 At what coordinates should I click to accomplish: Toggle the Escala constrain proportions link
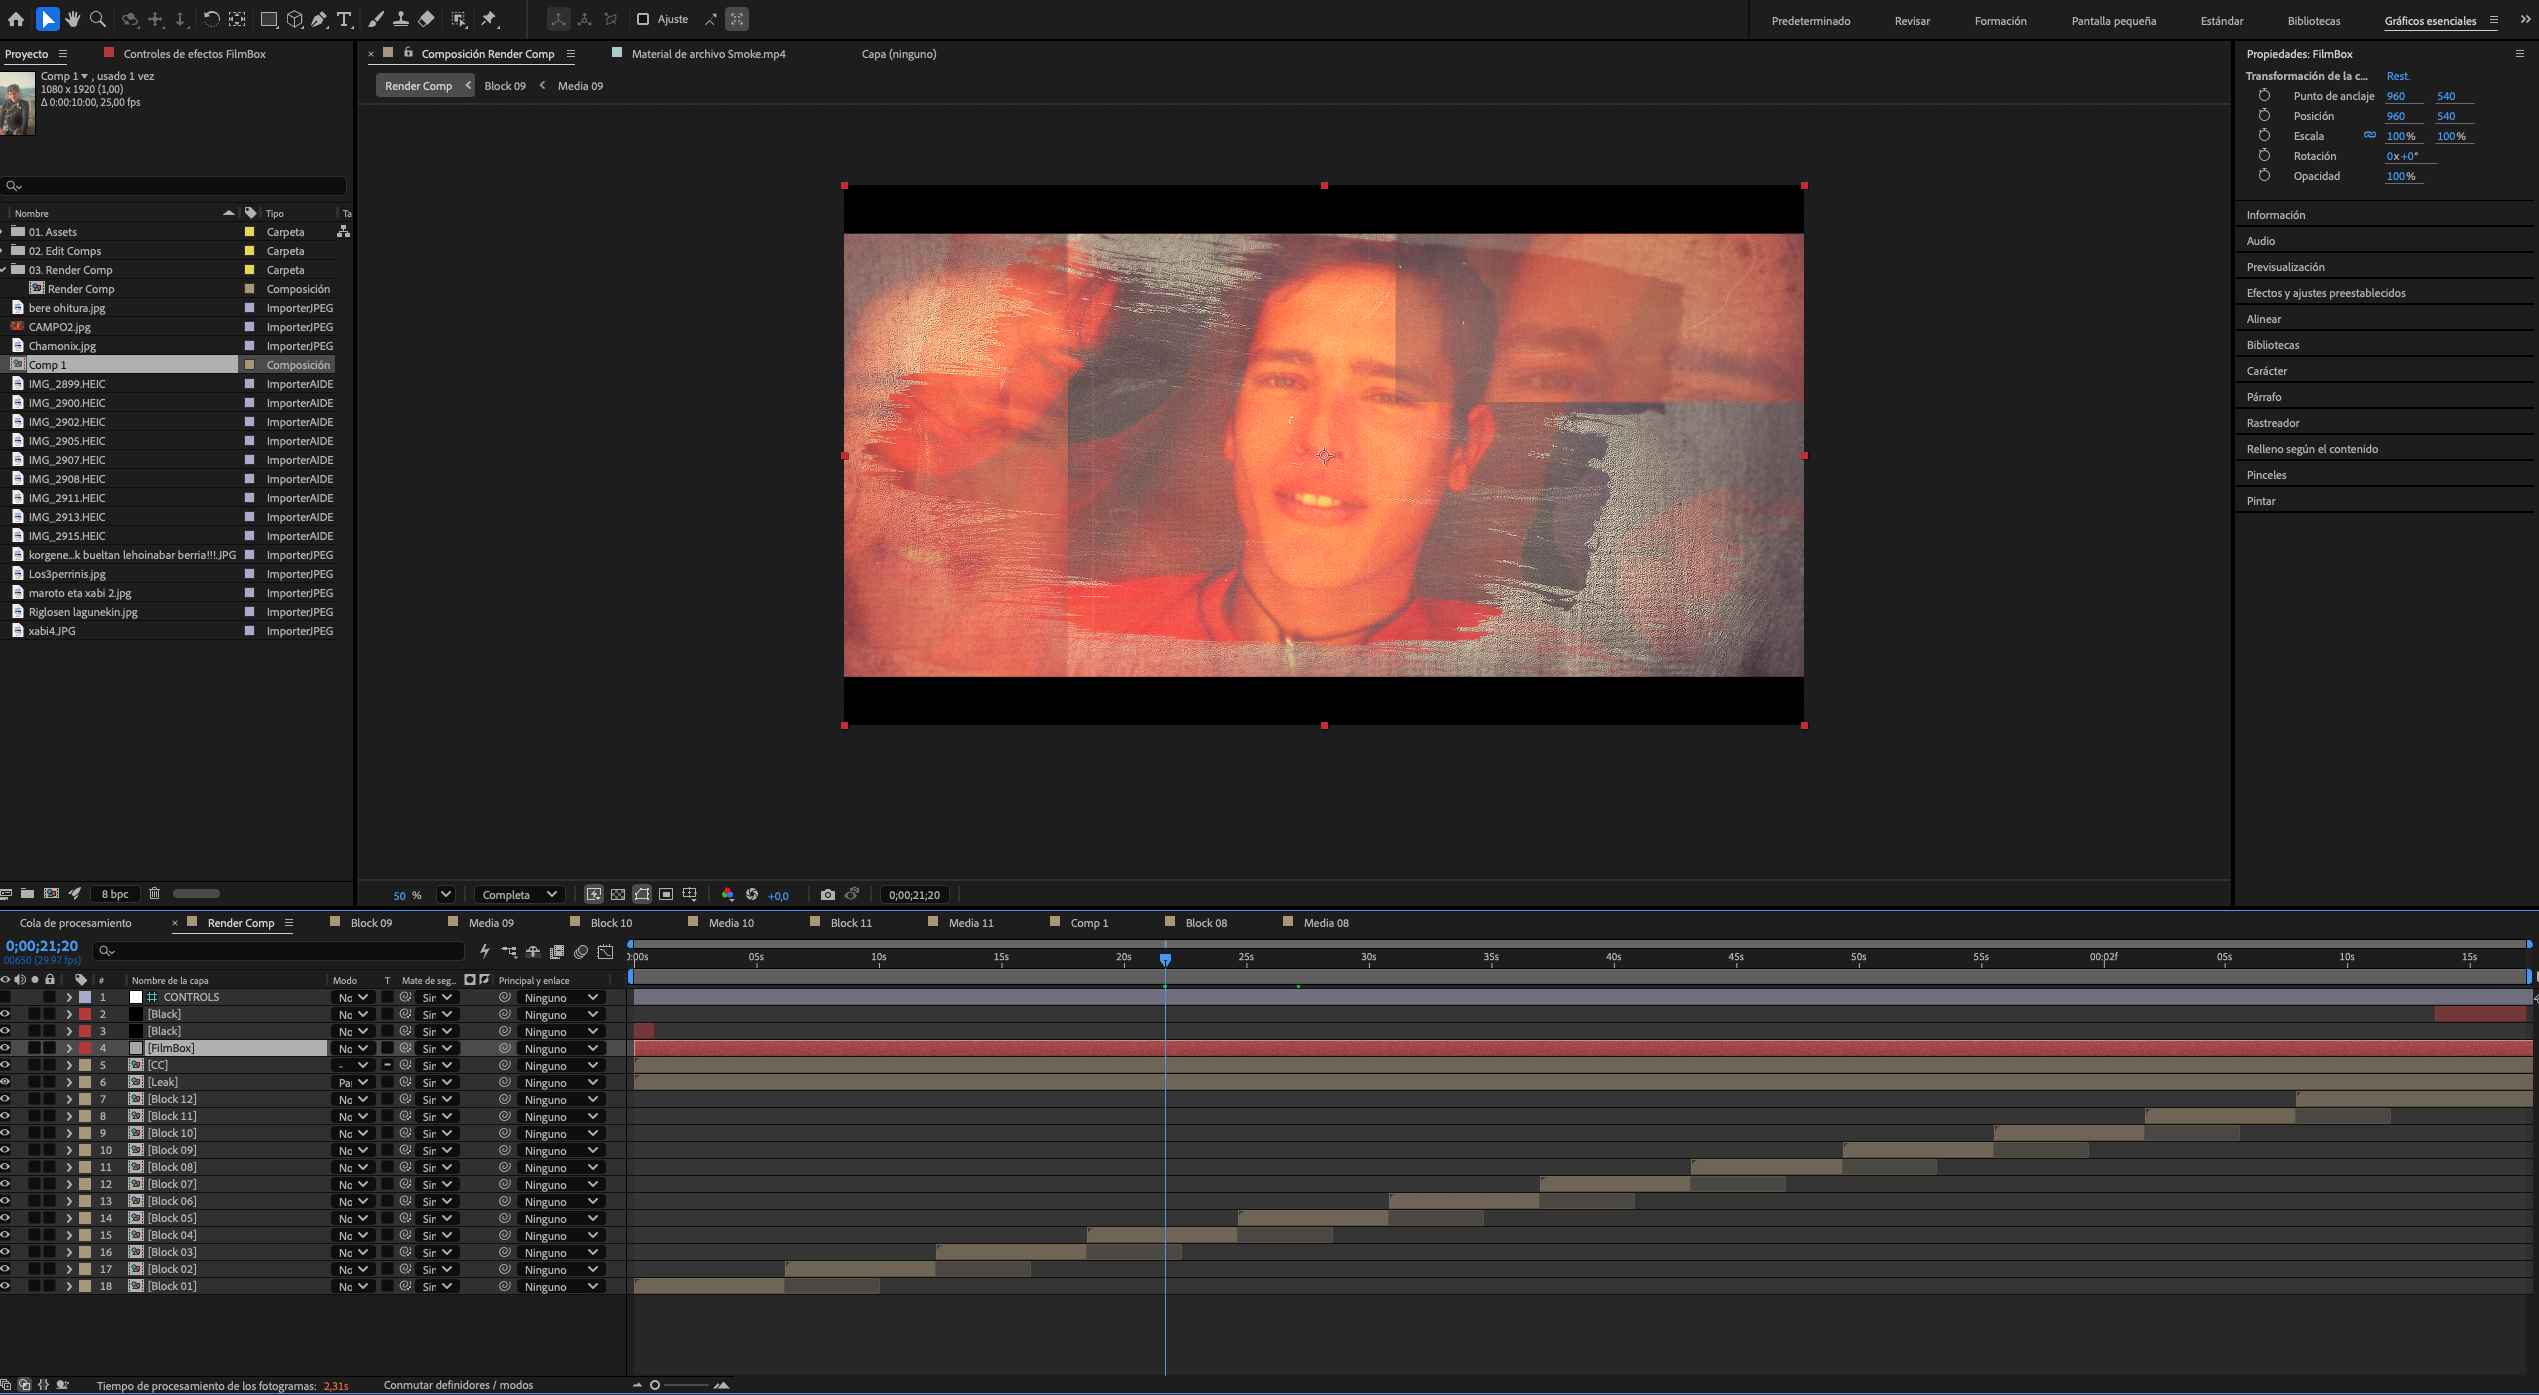click(x=2370, y=135)
